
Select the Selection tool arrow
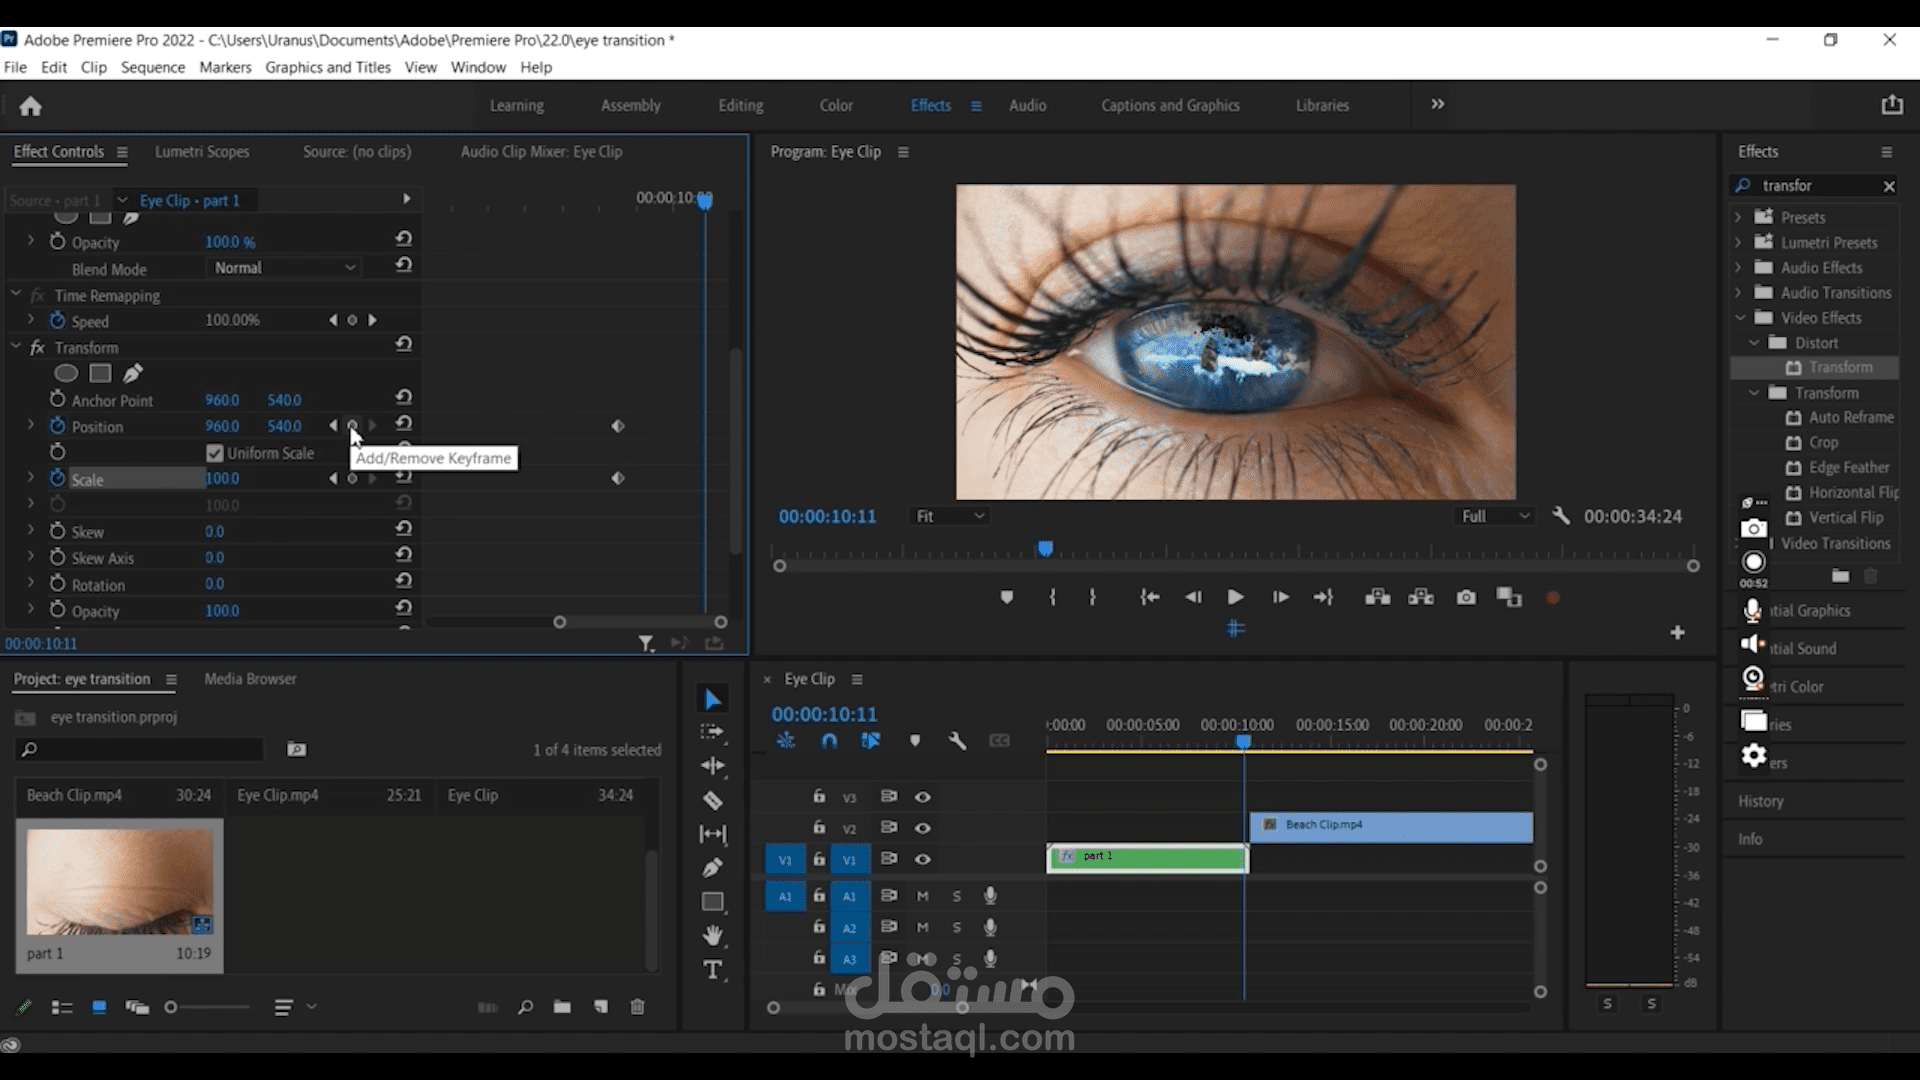tap(712, 699)
